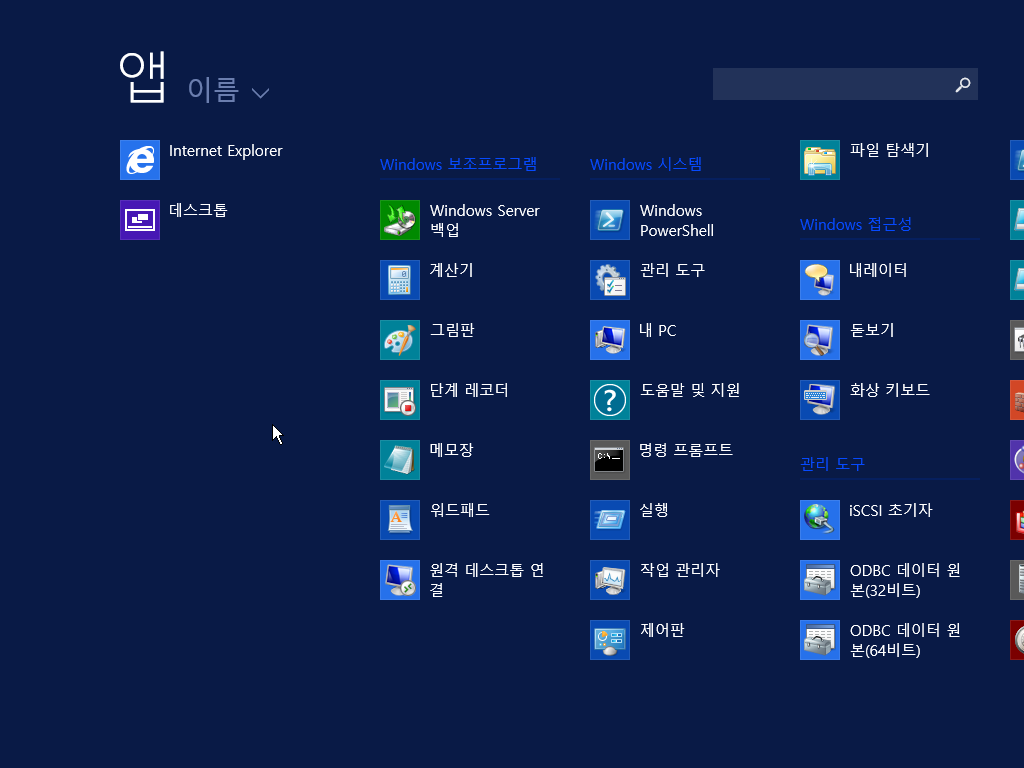
Task: Click the 화상 키보드 label text
Action: [889, 390]
